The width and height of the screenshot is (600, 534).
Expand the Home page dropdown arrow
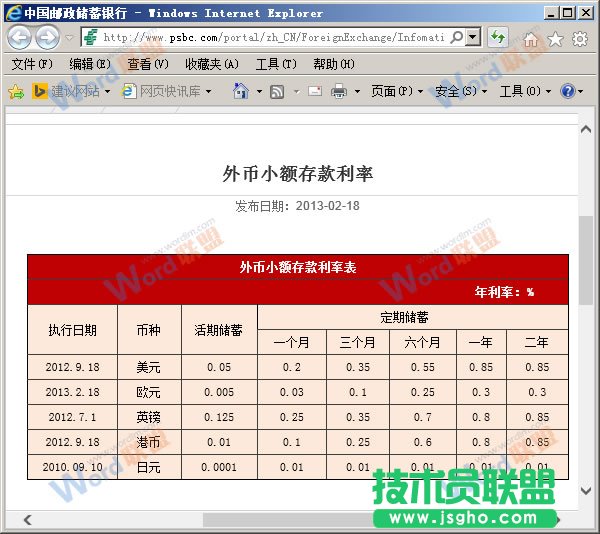[259, 91]
